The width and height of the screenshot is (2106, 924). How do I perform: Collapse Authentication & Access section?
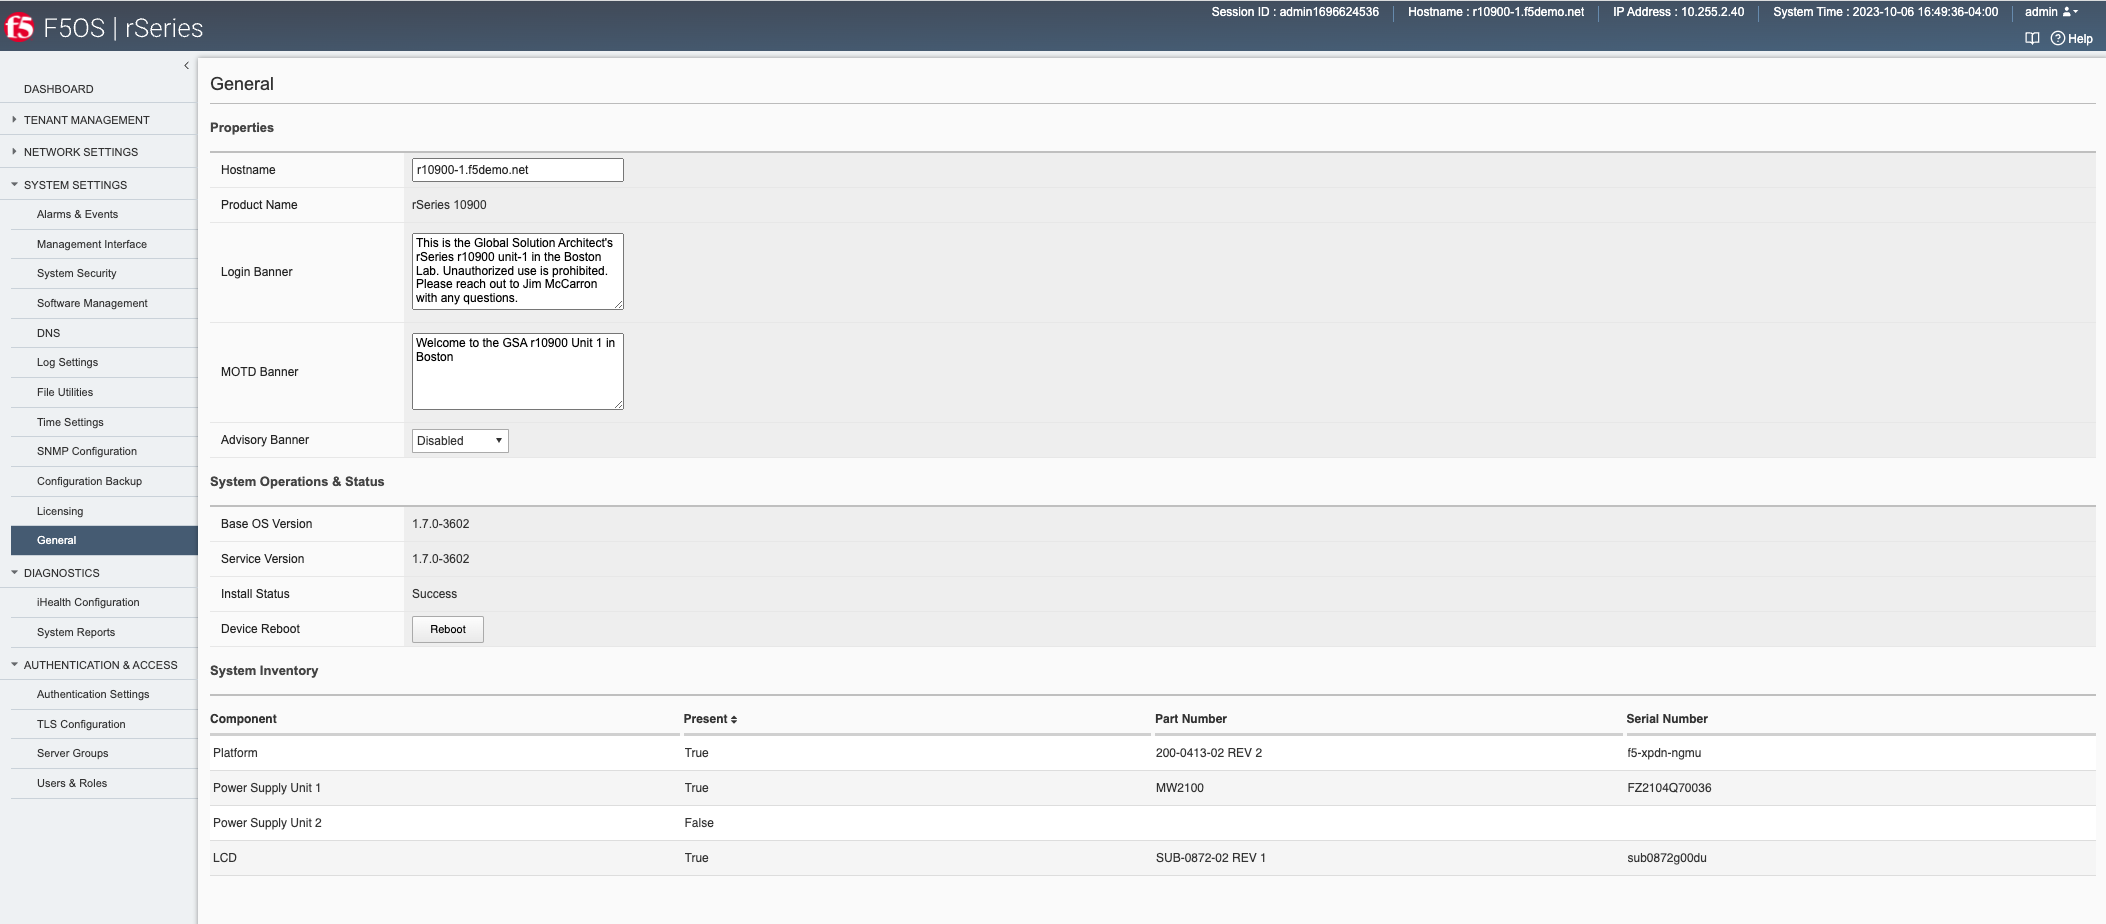pyautogui.click(x=100, y=665)
